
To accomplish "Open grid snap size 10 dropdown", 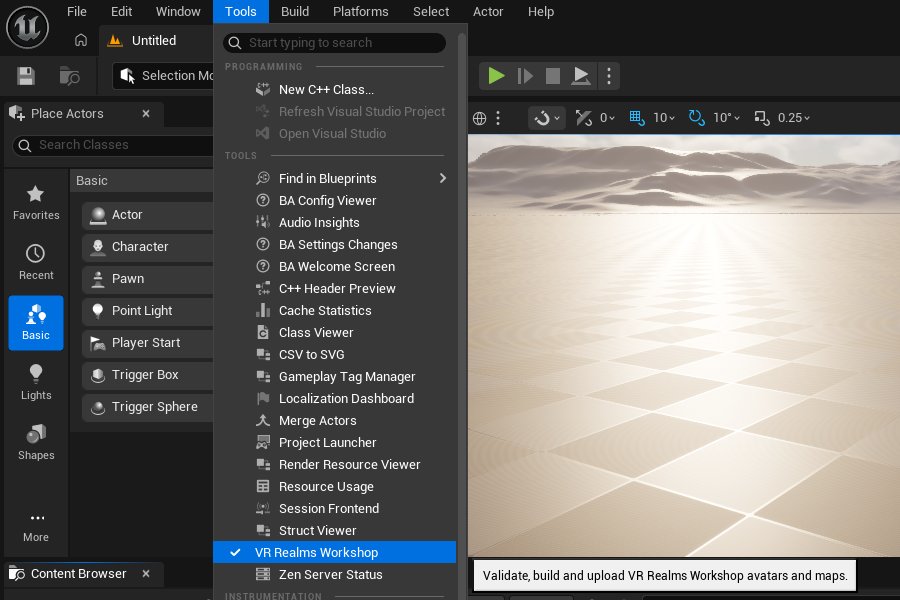I will pyautogui.click(x=664, y=118).
